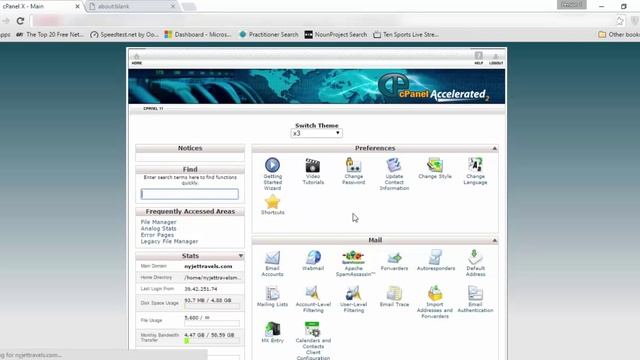Click the myjettravels.com main domain value
Viewport: 640px width, 360px height.
pos(208,266)
